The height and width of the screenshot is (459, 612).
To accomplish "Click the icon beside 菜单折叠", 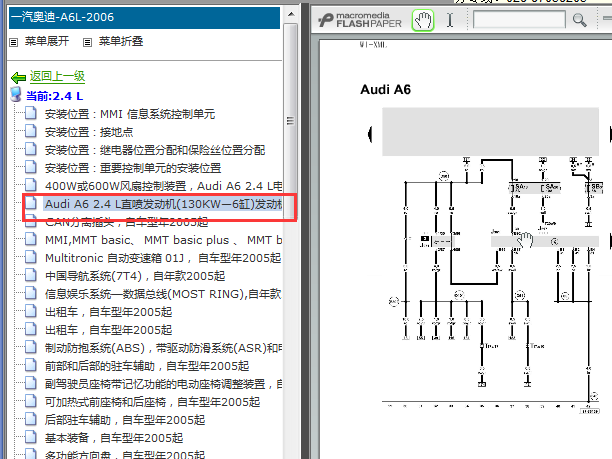I will [87, 42].
